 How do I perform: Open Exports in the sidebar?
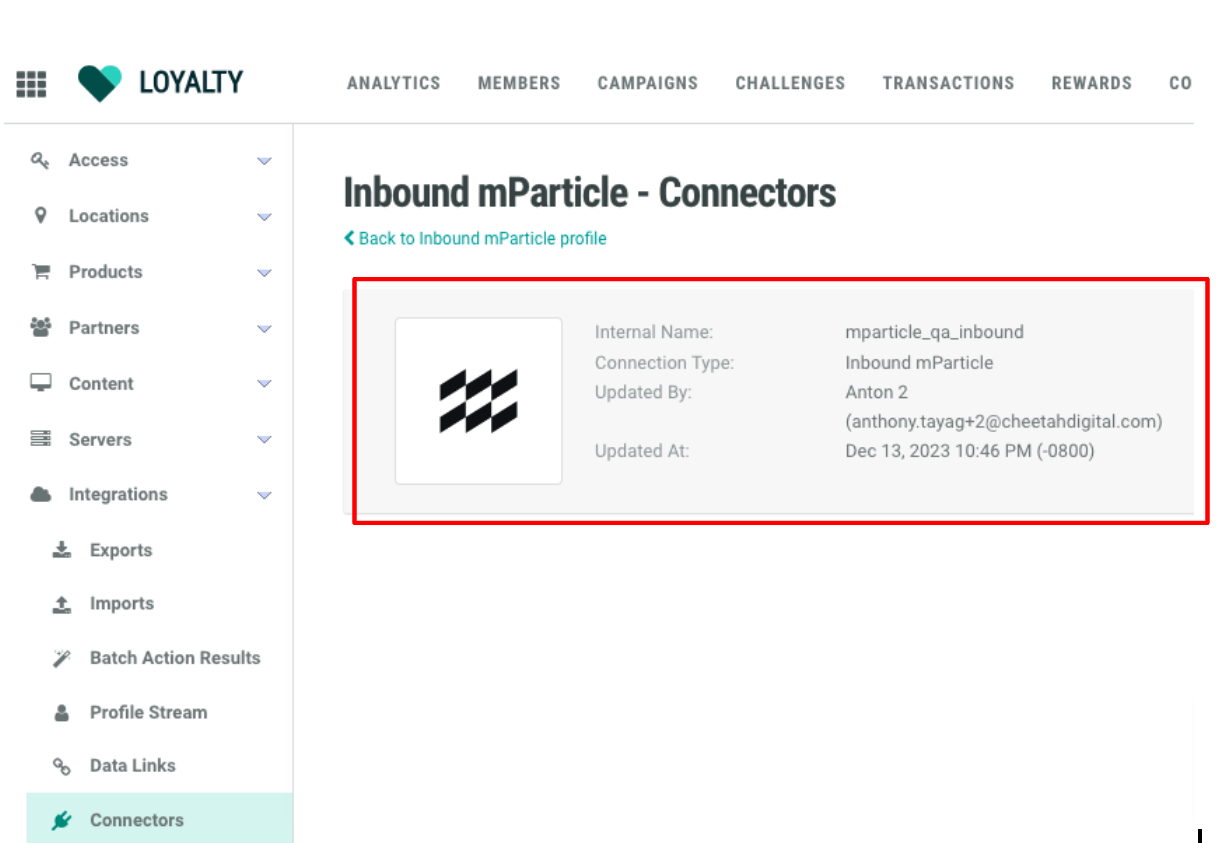(x=121, y=550)
